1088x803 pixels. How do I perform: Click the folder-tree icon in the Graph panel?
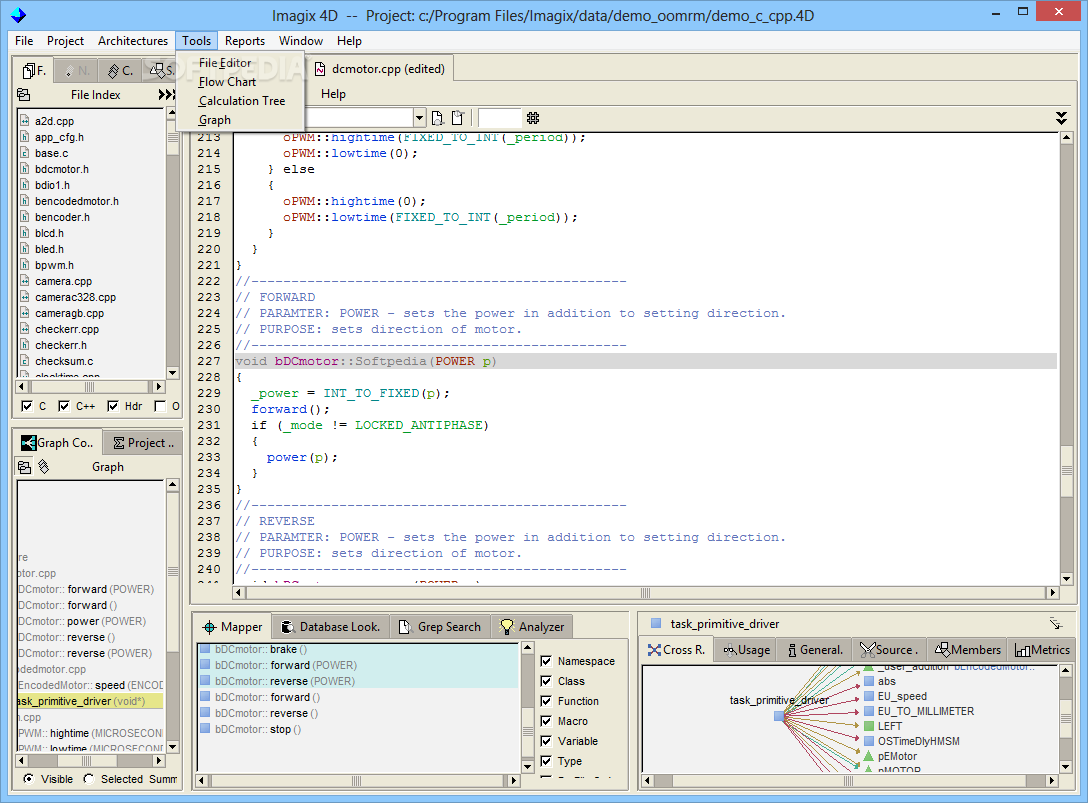coord(24,467)
